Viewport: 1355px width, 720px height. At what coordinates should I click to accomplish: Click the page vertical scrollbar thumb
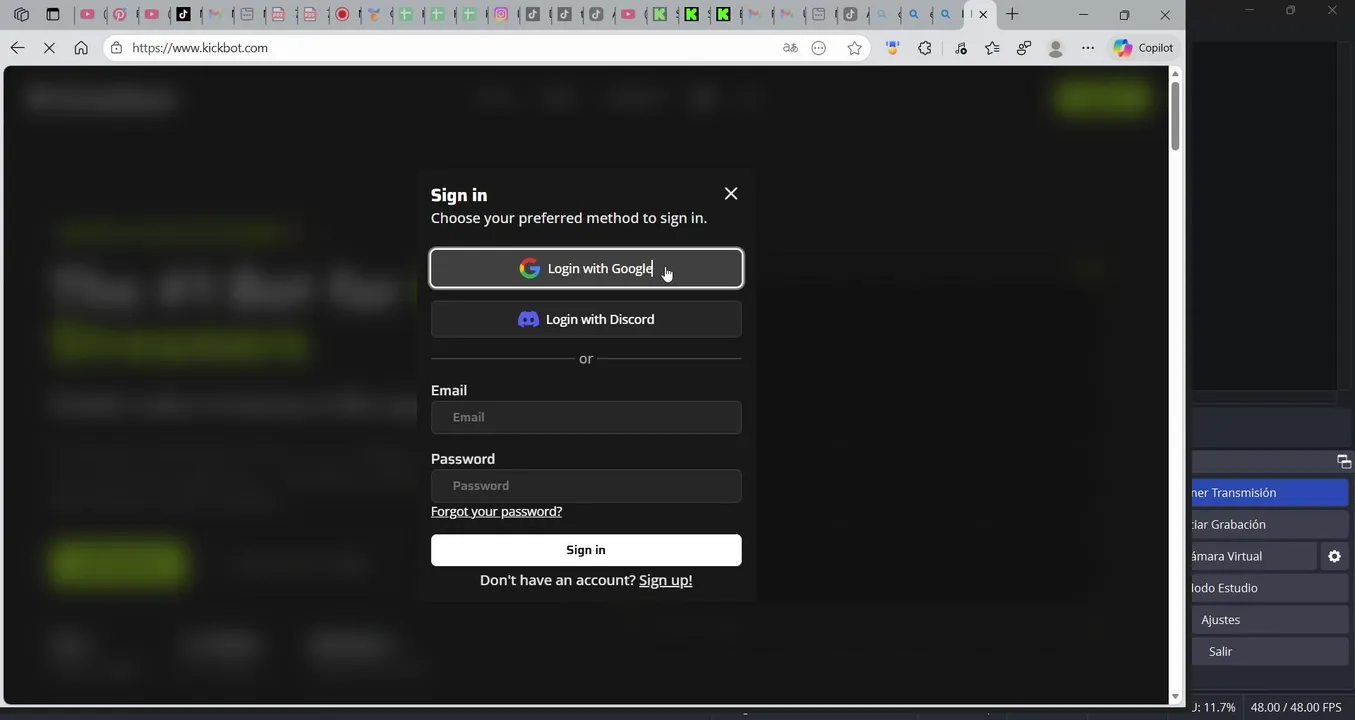(1176, 116)
